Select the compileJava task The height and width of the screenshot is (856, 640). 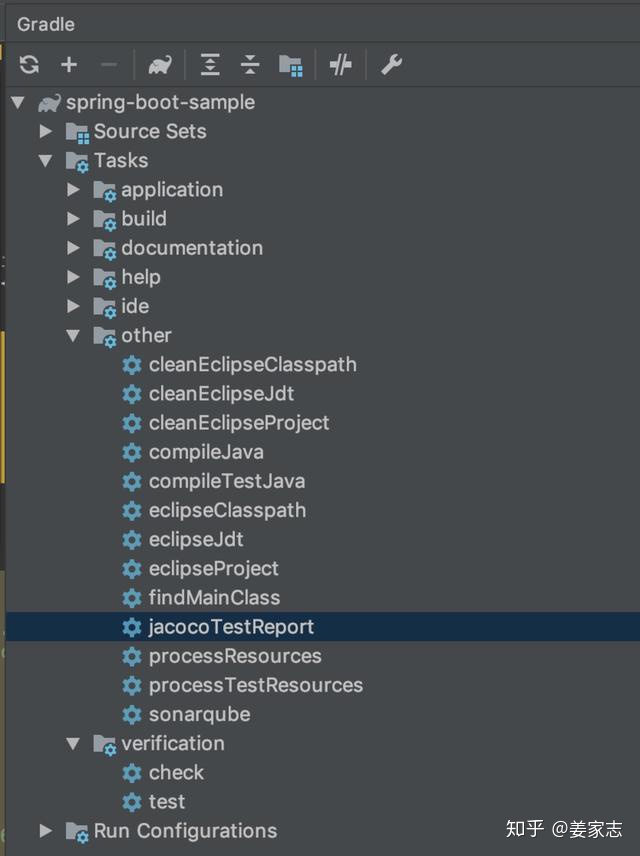(206, 452)
